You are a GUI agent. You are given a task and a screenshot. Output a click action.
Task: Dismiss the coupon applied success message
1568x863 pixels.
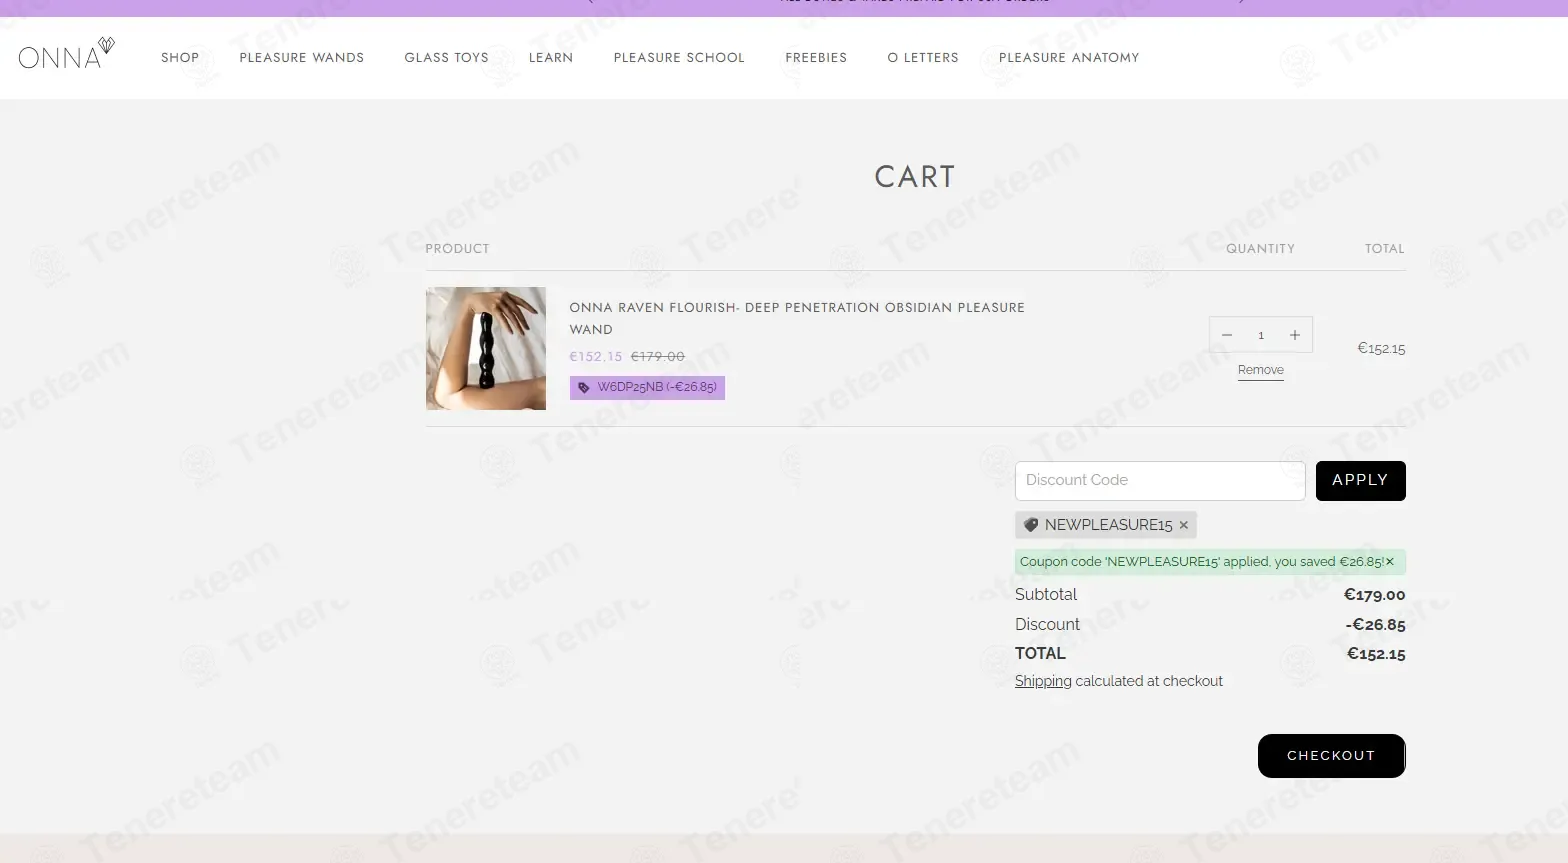point(1389,562)
